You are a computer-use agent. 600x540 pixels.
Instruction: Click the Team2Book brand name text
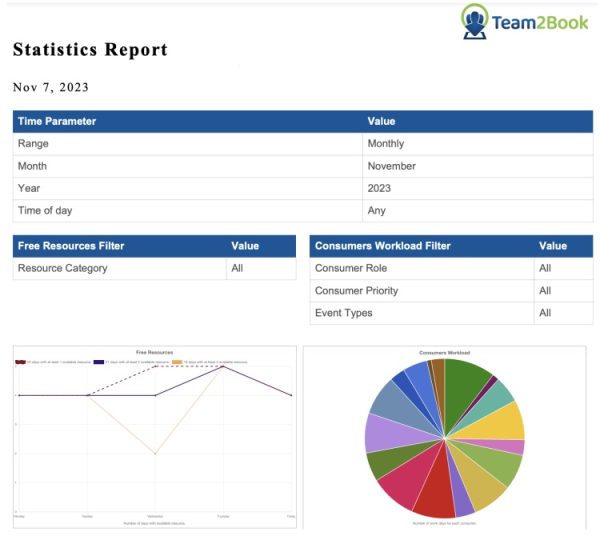click(539, 22)
